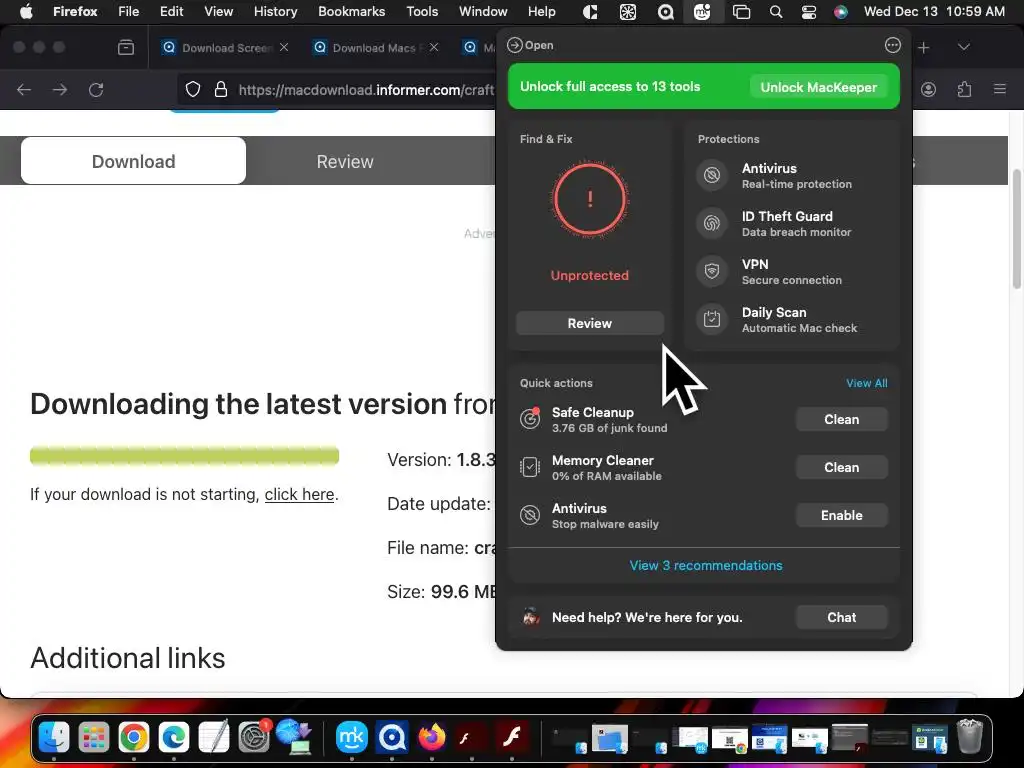This screenshot has width=1024, height=768.
Task: Click the 'click here' download link
Action: pos(299,494)
